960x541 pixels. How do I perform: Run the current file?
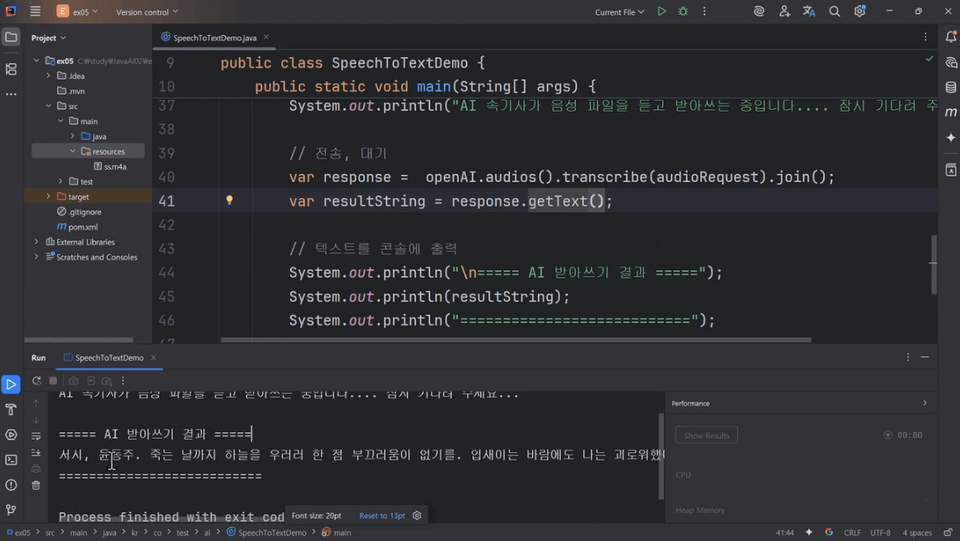pyautogui.click(x=661, y=11)
